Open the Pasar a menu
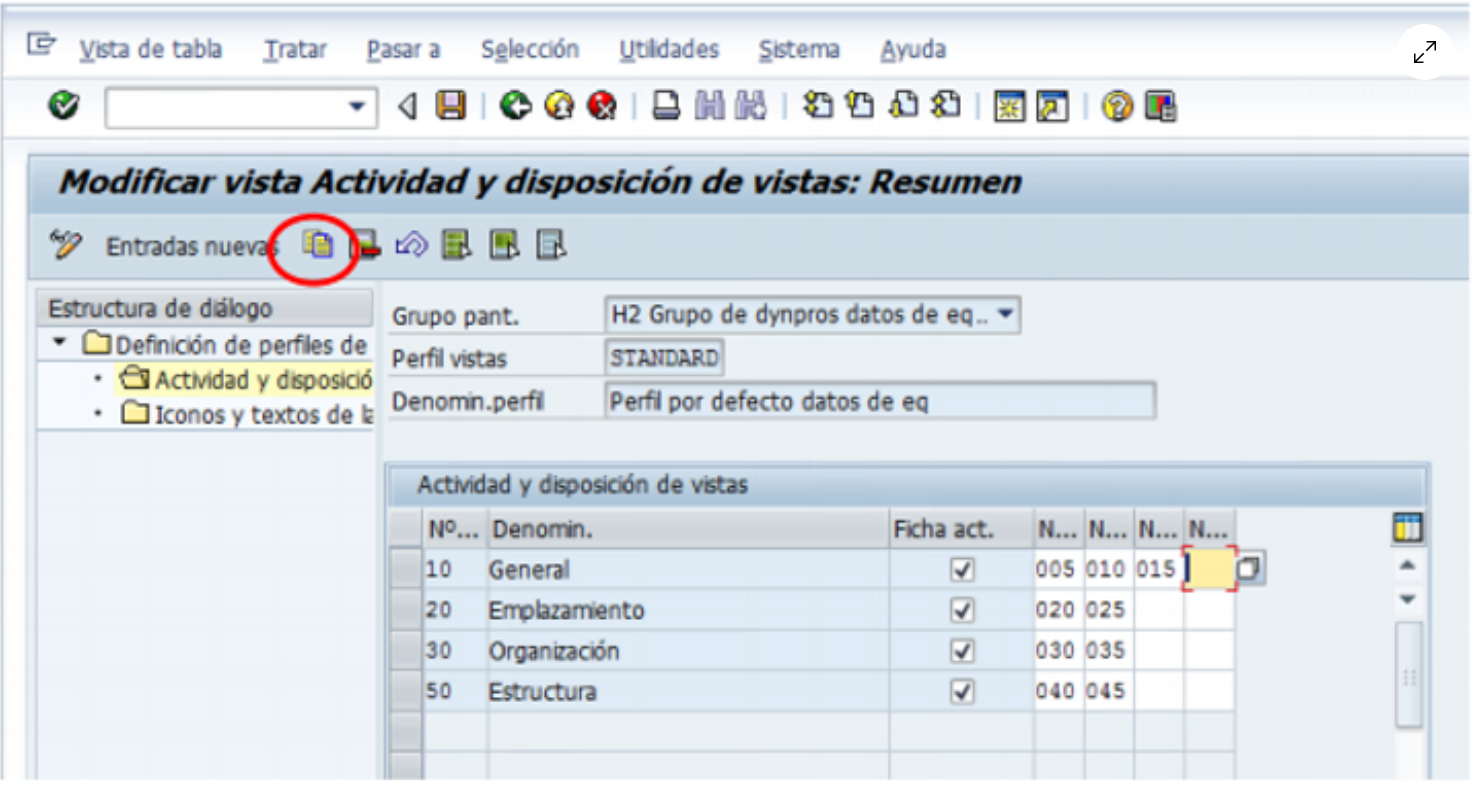The width and height of the screenshot is (1476, 786). [x=403, y=49]
